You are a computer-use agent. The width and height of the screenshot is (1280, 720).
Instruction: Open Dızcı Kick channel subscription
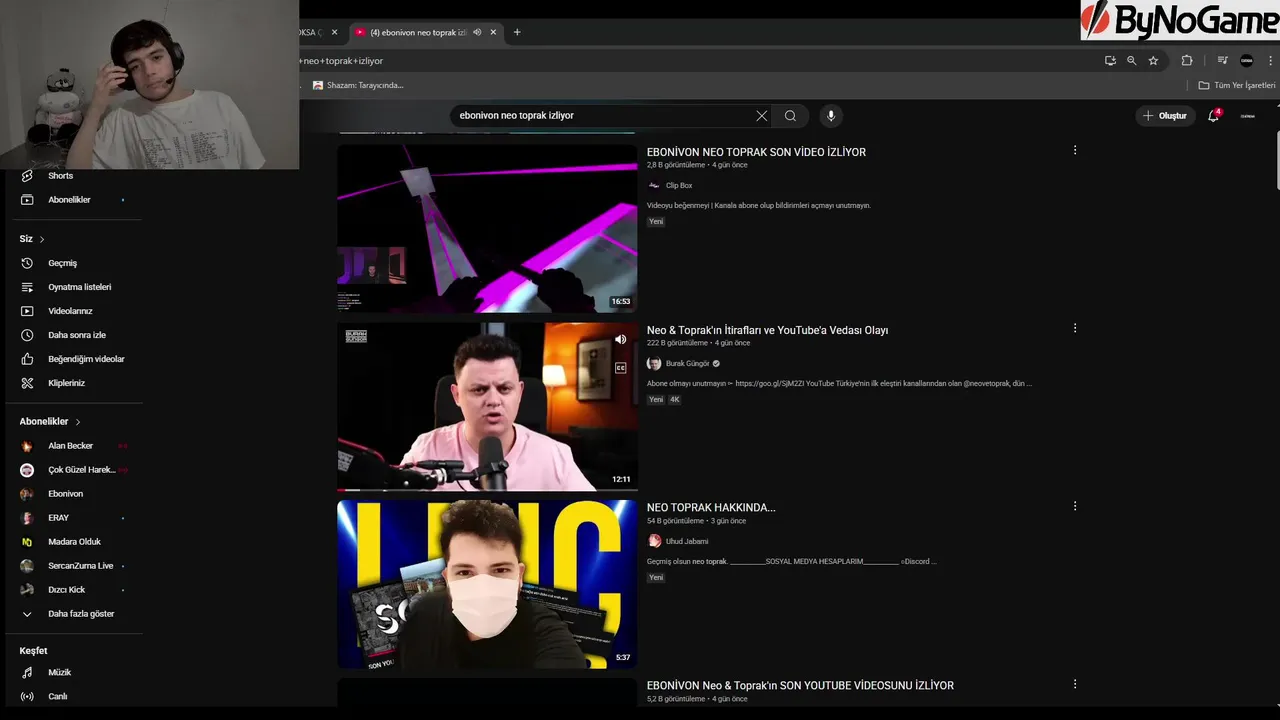pos(66,590)
